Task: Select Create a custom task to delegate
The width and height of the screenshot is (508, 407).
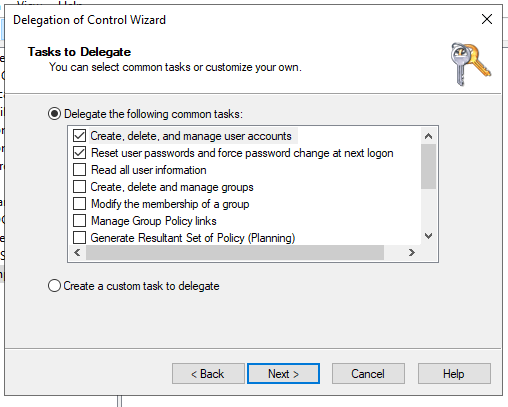Action: point(54,286)
